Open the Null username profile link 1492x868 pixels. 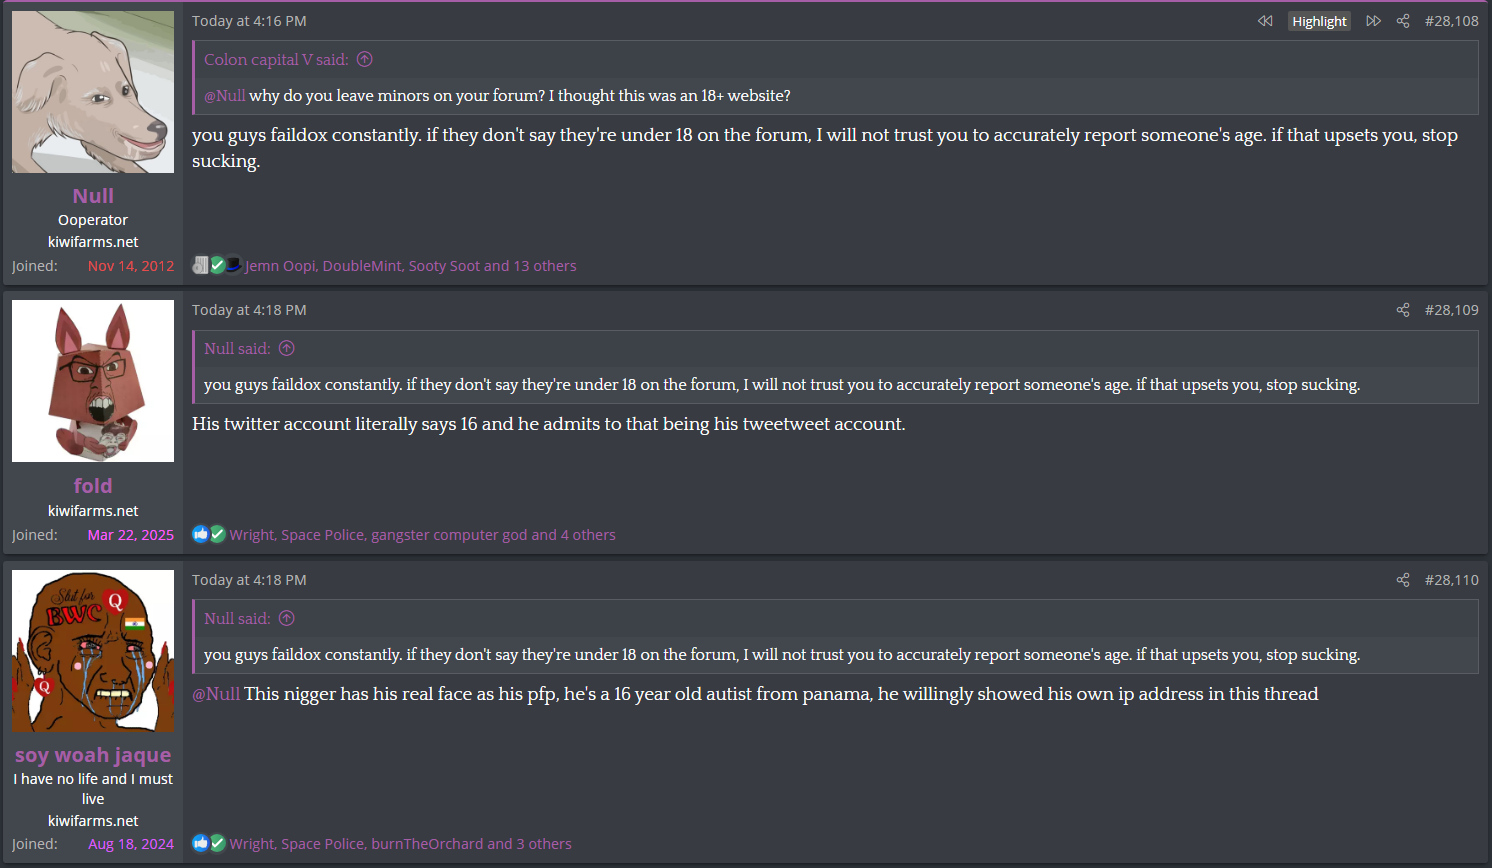click(93, 196)
